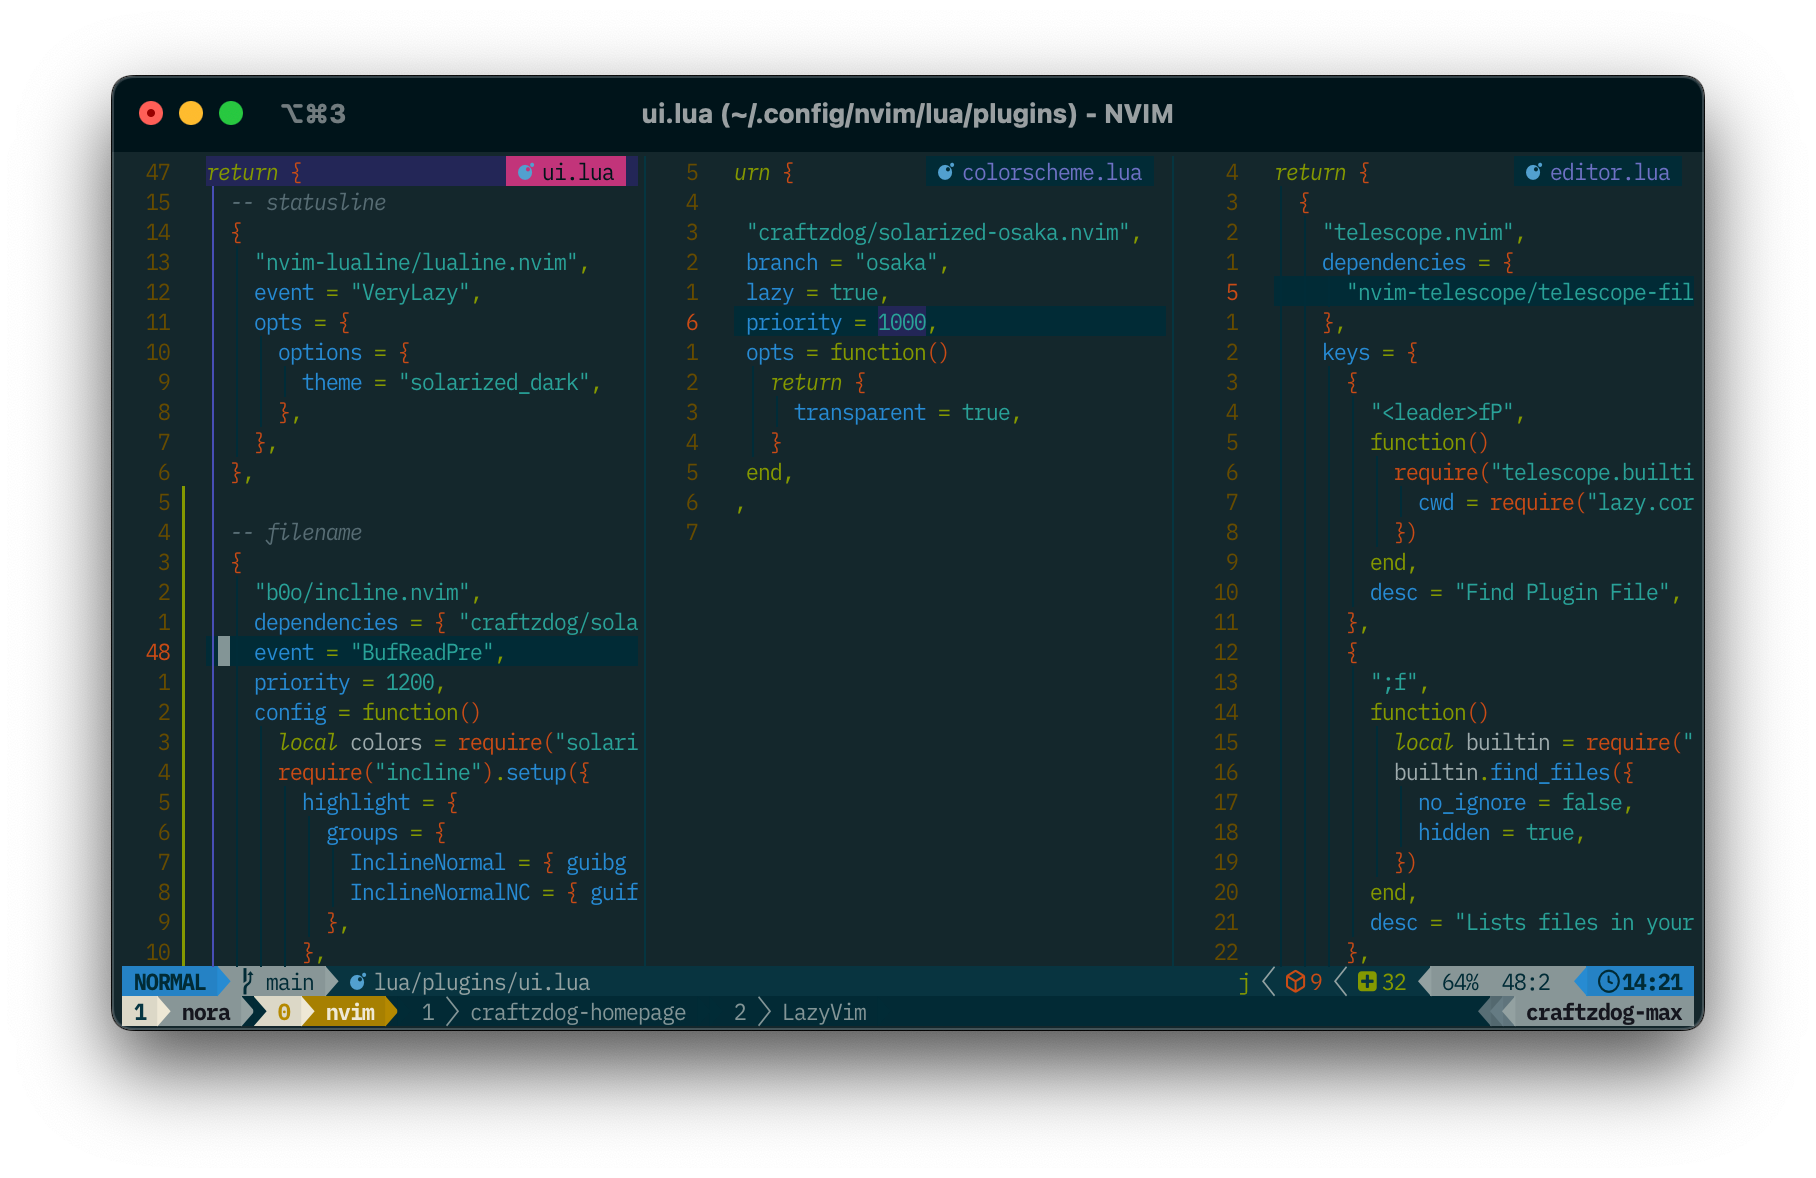Click the "nvim-lualine/lualine.nvim" string
The image size is (1816, 1178).
pos(416,262)
